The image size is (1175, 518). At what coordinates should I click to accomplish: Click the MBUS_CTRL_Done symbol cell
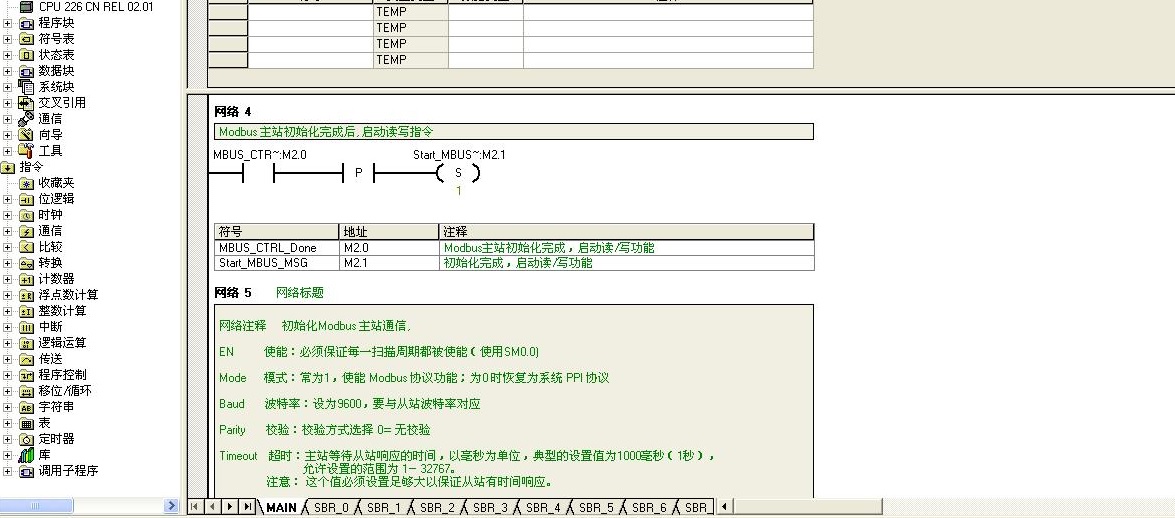[277, 247]
